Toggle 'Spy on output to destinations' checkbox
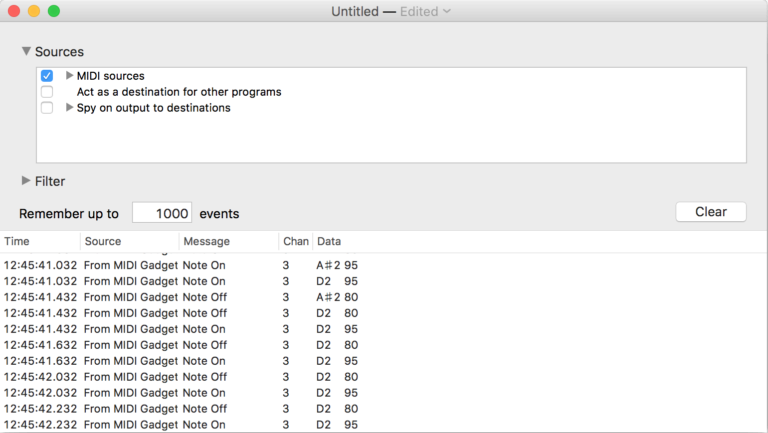 [47, 108]
